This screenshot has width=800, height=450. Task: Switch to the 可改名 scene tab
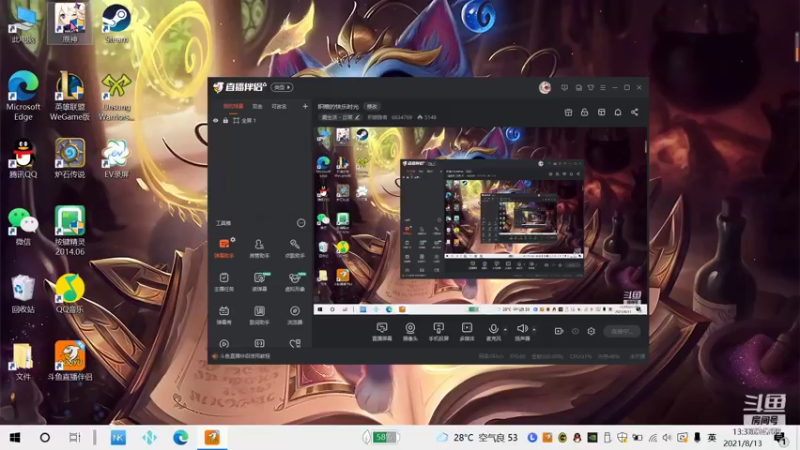[279, 107]
